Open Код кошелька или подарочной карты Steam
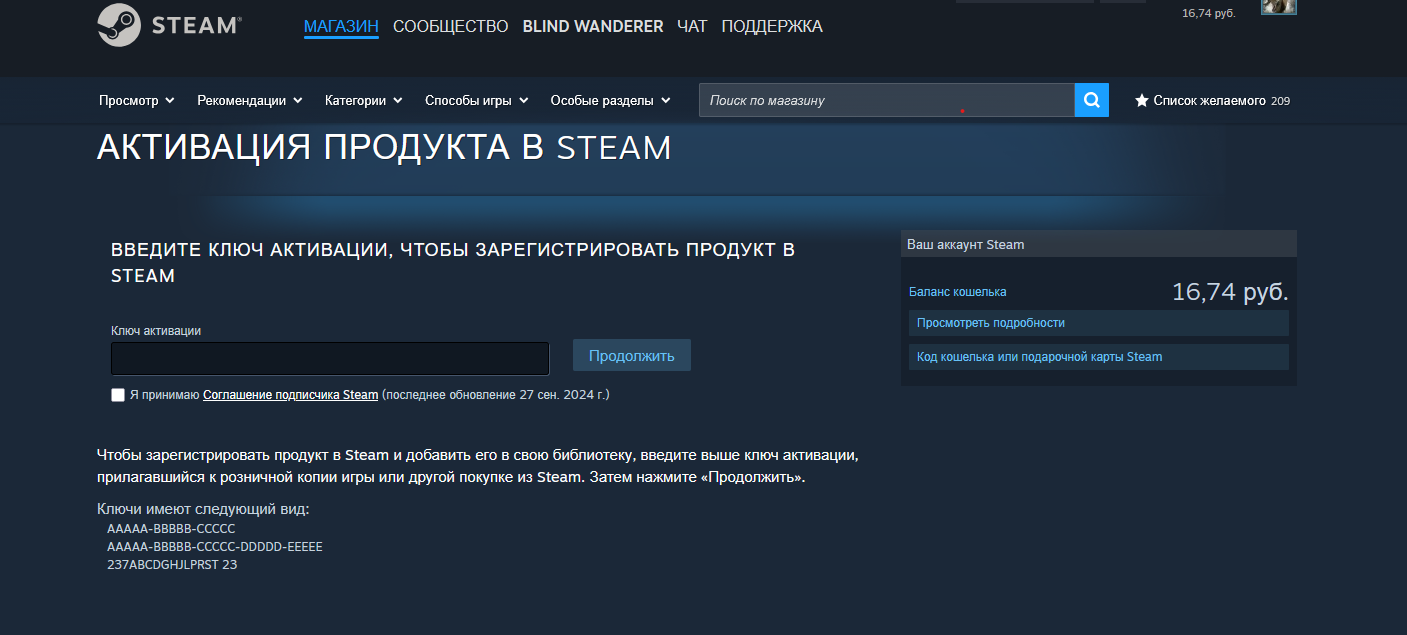This screenshot has height=635, width=1407. pyautogui.click(x=1039, y=357)
